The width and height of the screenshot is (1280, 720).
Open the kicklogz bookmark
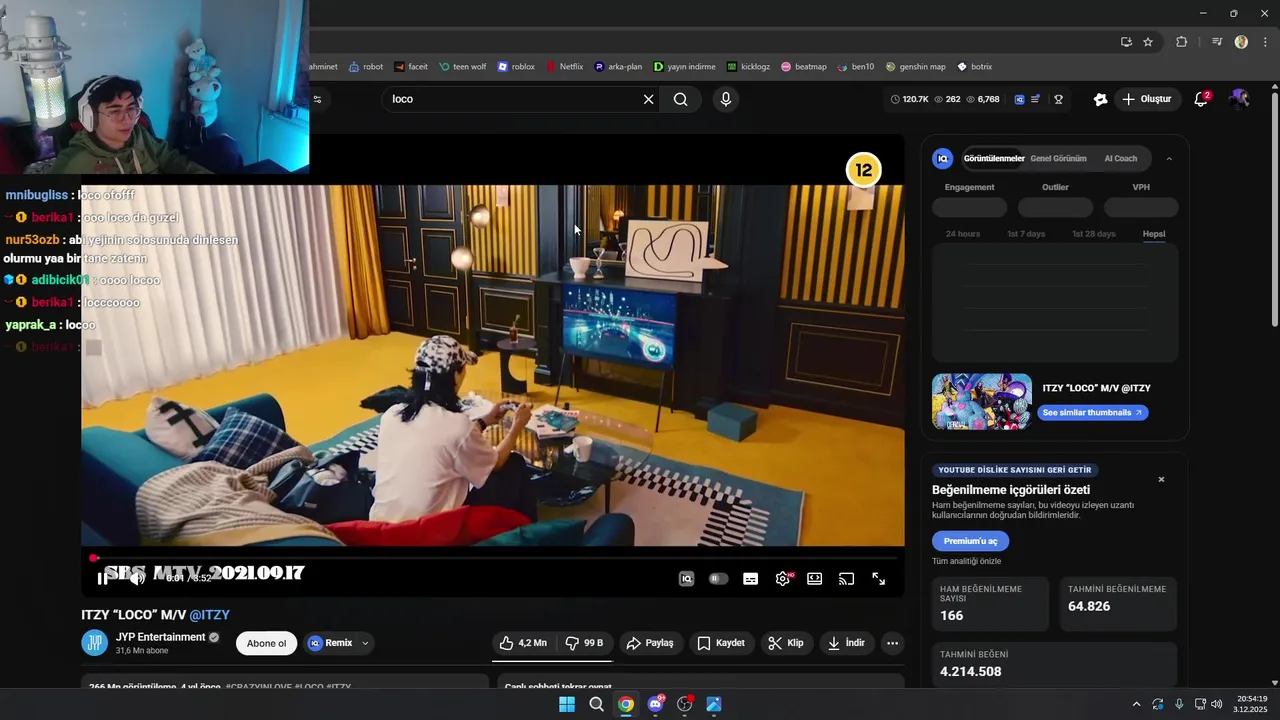click(748, 67)
